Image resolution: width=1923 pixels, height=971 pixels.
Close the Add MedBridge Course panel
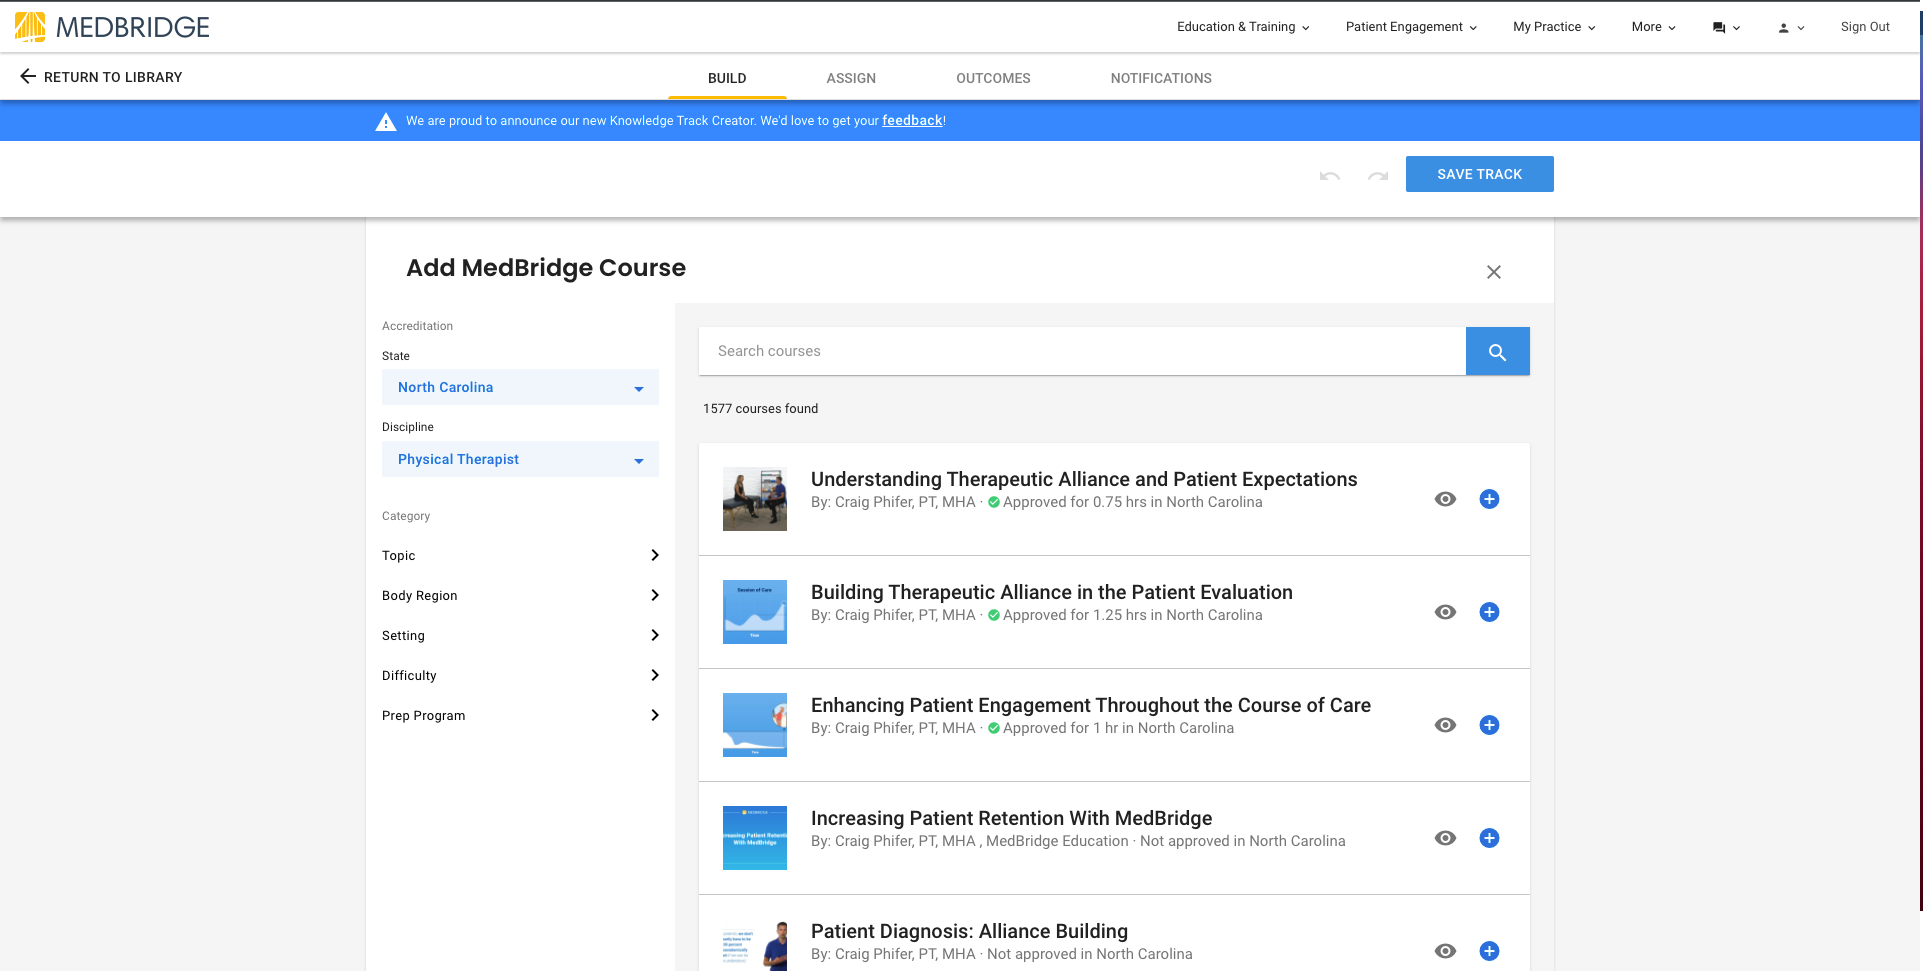click(1494, 272)
